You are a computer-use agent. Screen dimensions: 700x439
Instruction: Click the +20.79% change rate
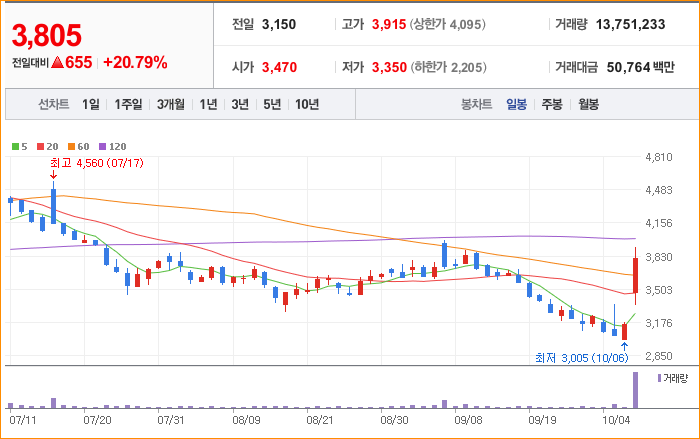coord(135,63)
